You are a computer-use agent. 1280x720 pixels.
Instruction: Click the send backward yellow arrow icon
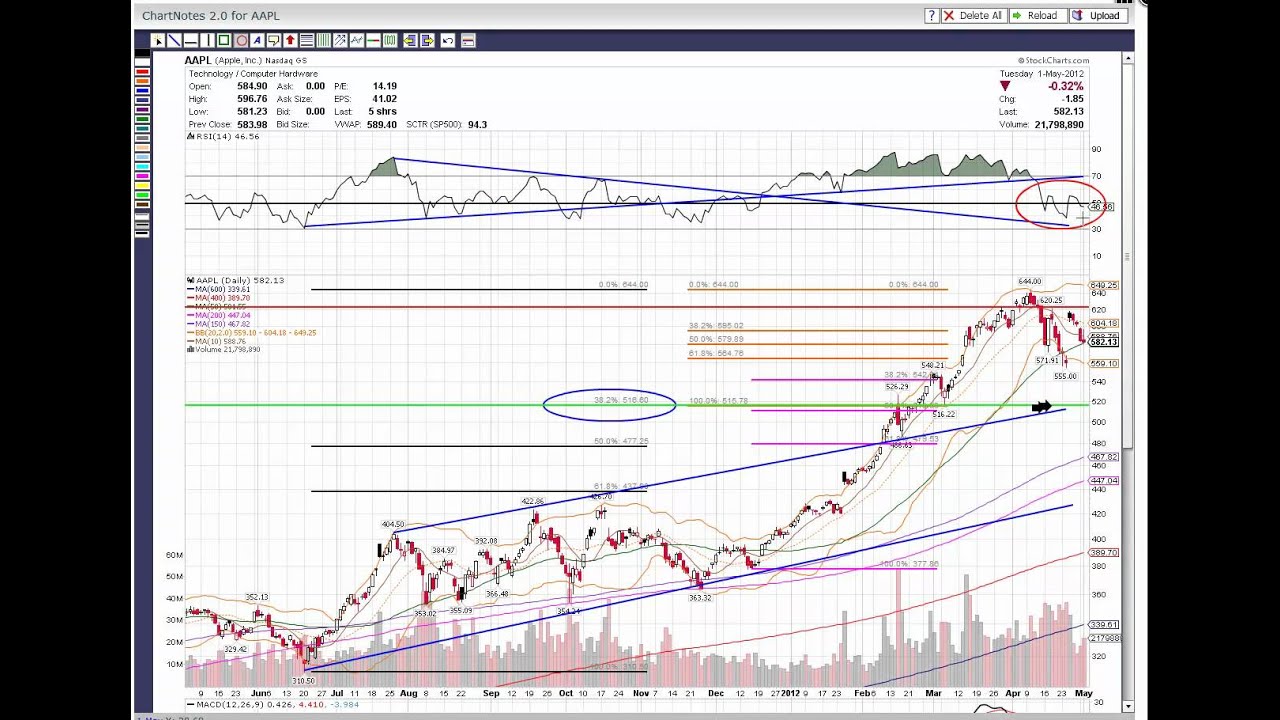410,40
